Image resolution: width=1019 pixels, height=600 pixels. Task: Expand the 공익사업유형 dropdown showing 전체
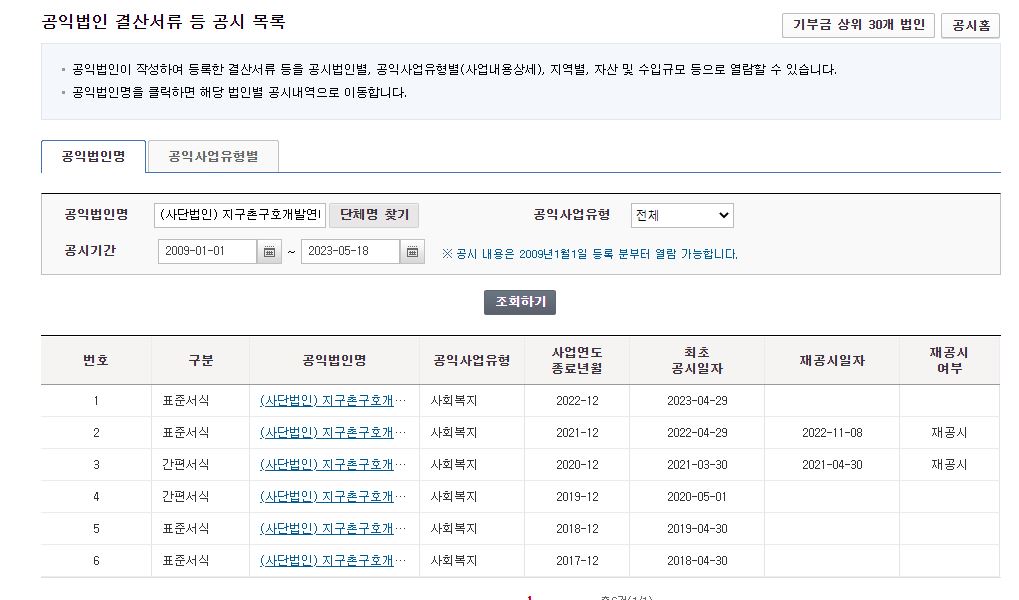pyautogui.click(x=681, y=215)
